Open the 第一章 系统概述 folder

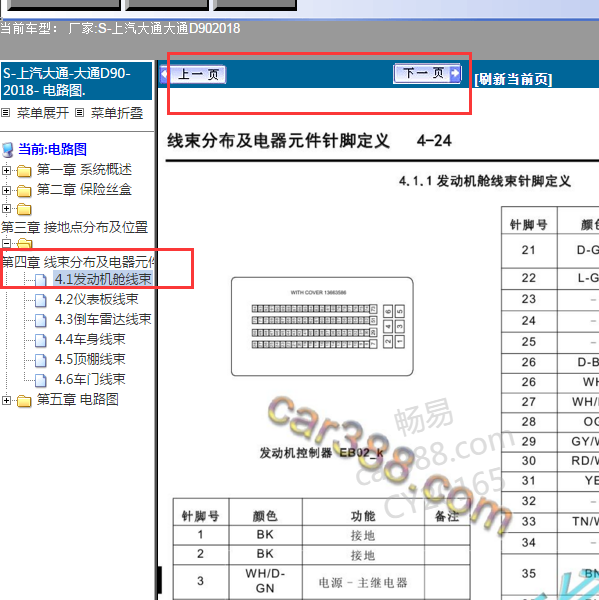[84, 170]
